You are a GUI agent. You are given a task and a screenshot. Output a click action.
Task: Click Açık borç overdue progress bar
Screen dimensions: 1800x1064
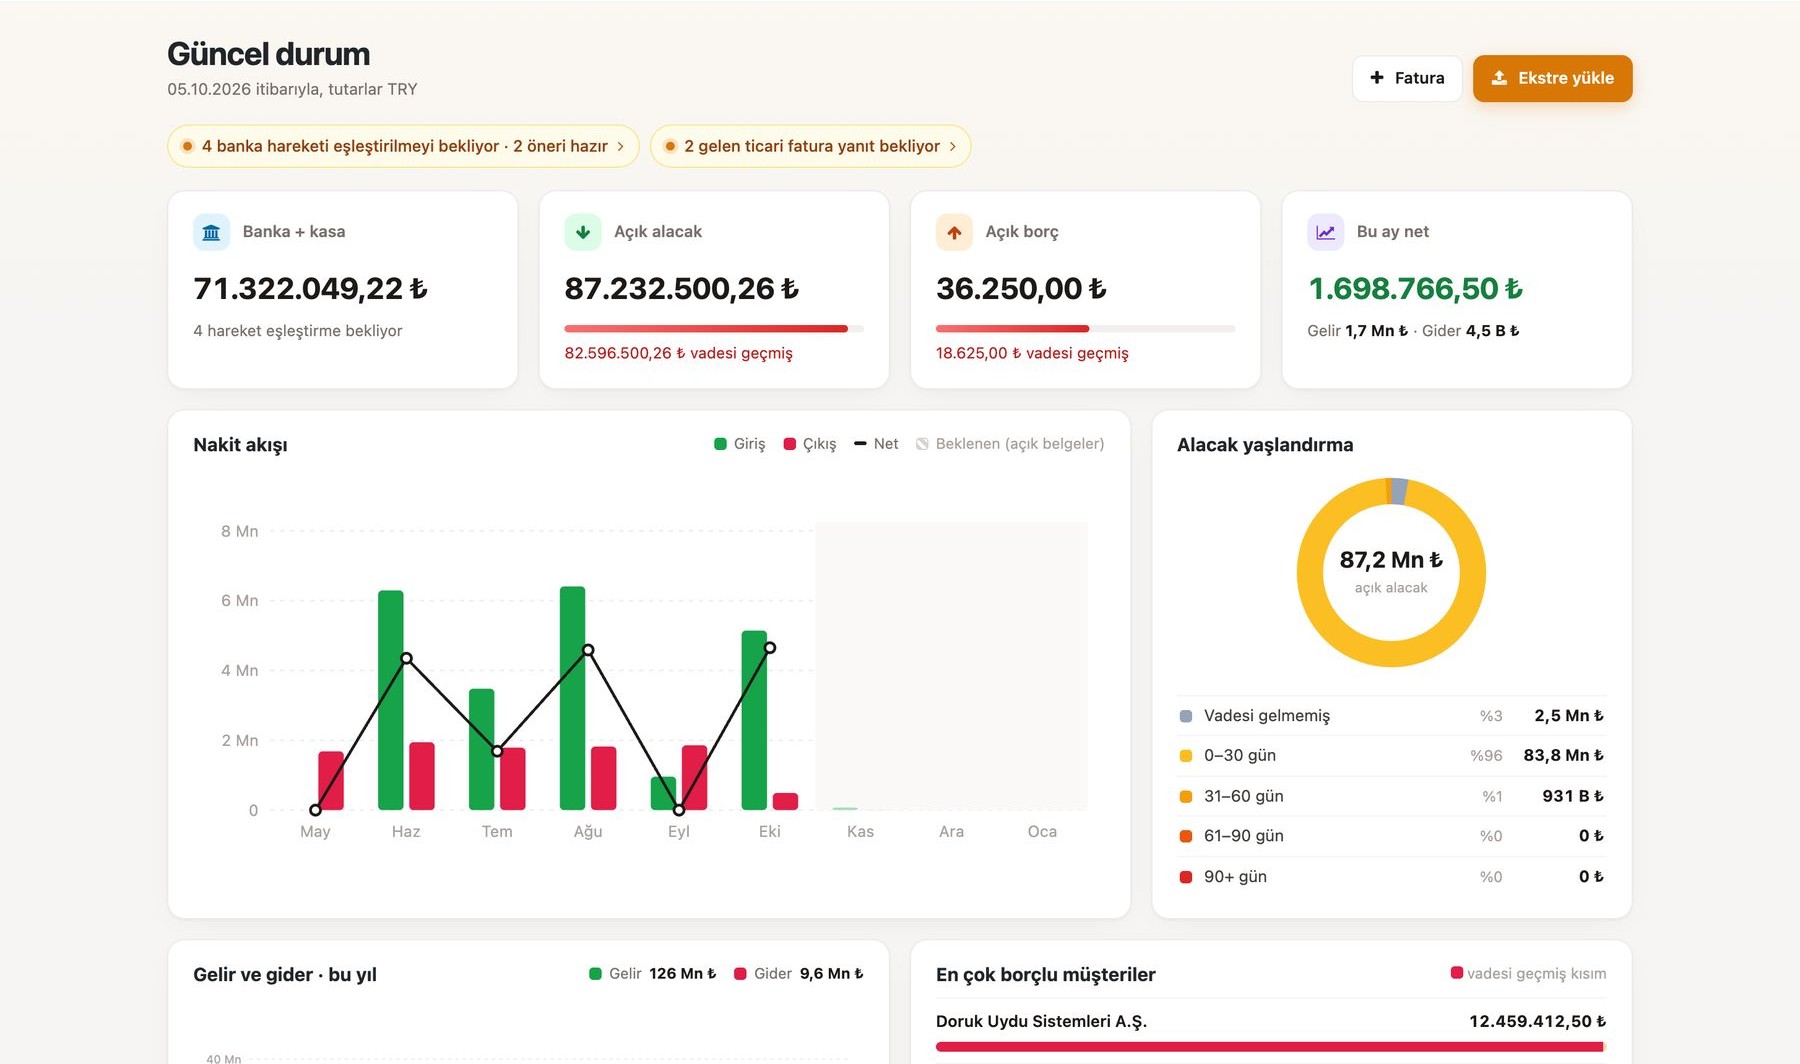click(x=1085, y=328)
